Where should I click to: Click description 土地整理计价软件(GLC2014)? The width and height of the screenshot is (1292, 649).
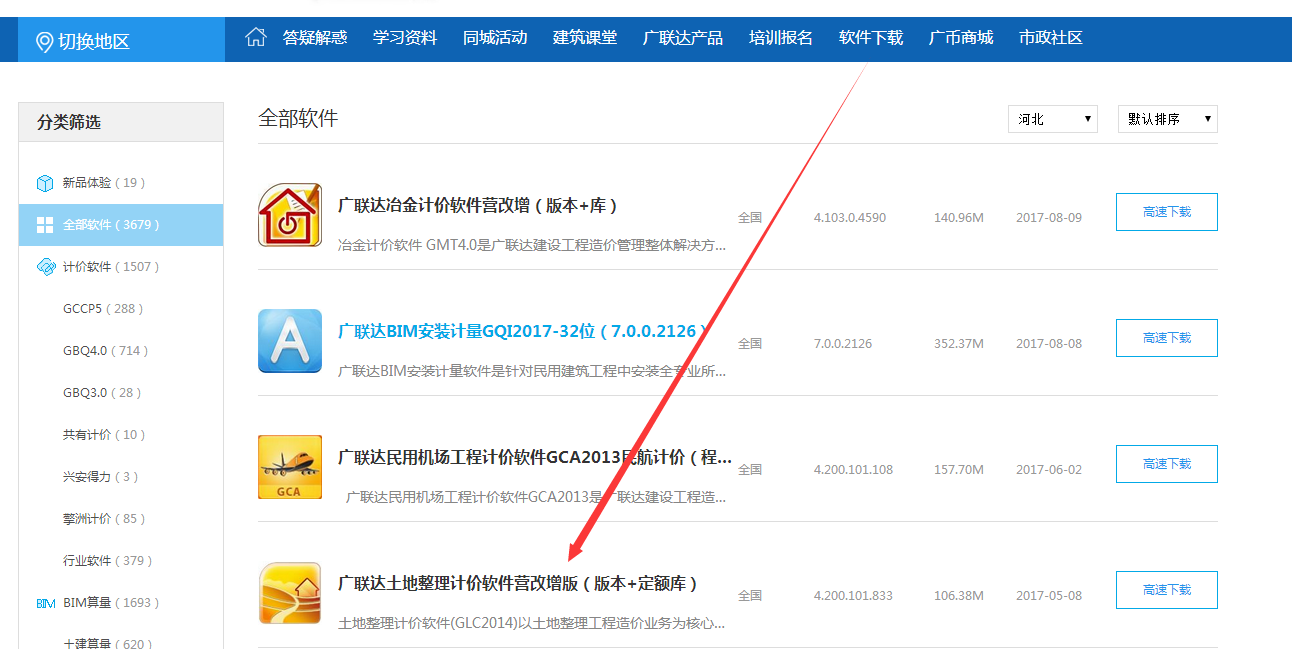(532, 623)
